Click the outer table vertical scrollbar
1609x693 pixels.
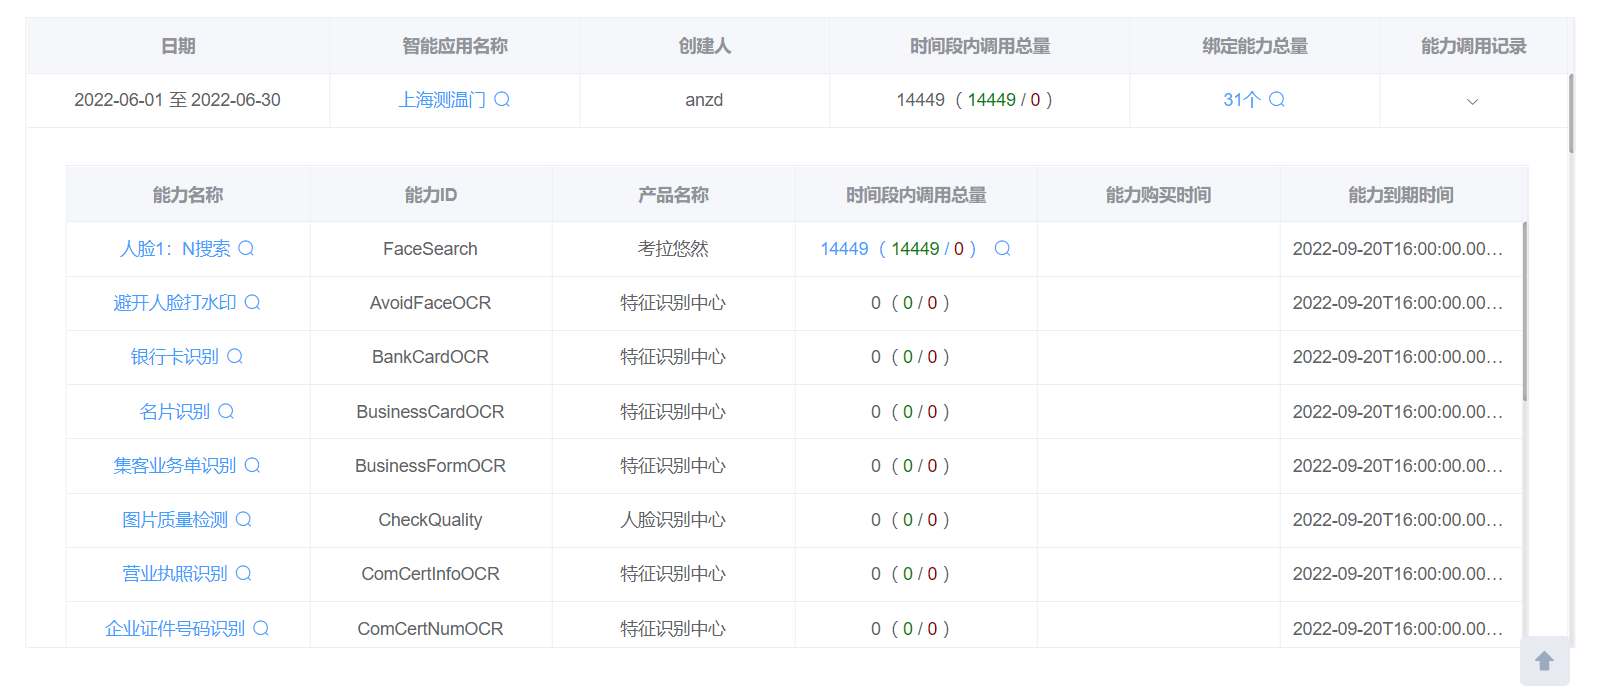tap(1571, 113)
